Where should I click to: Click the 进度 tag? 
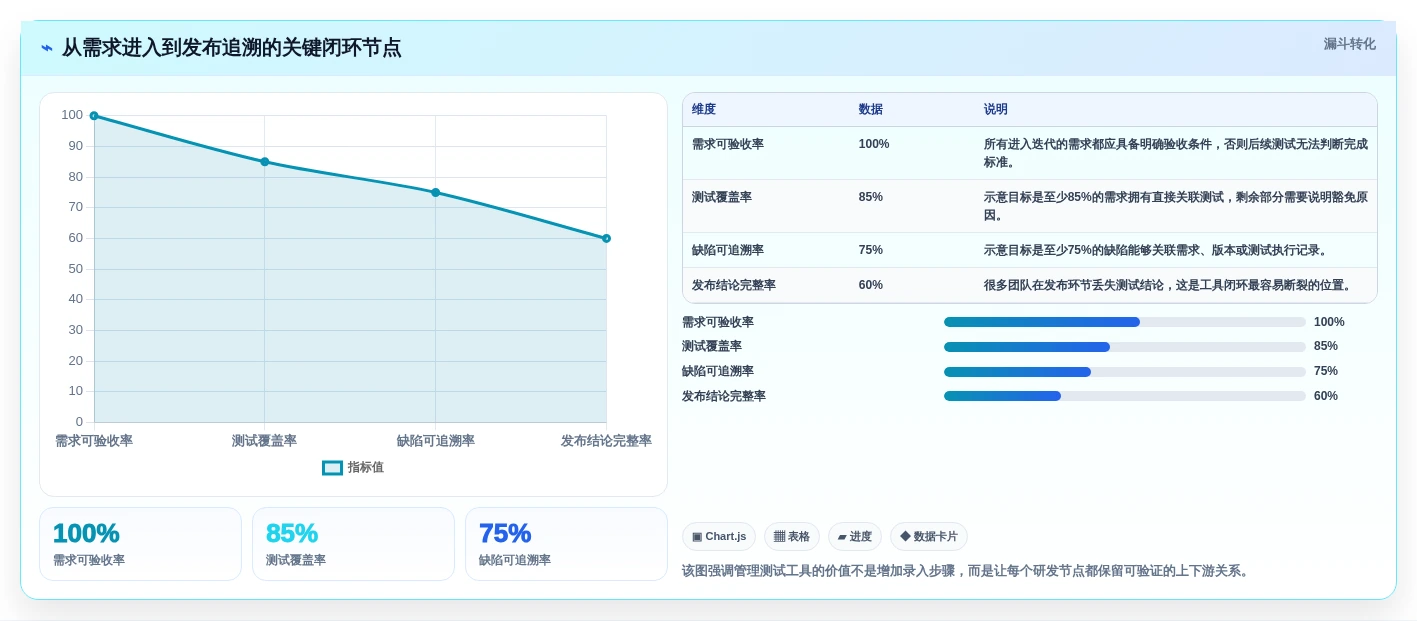pos(855,537)
